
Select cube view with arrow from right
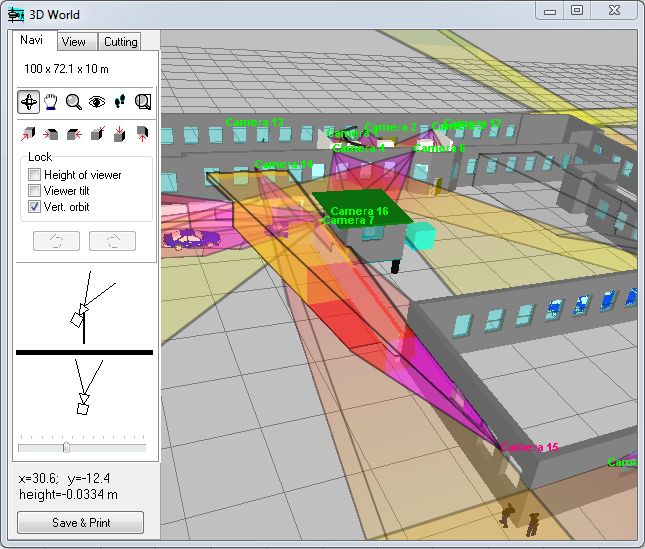(74, 133)
